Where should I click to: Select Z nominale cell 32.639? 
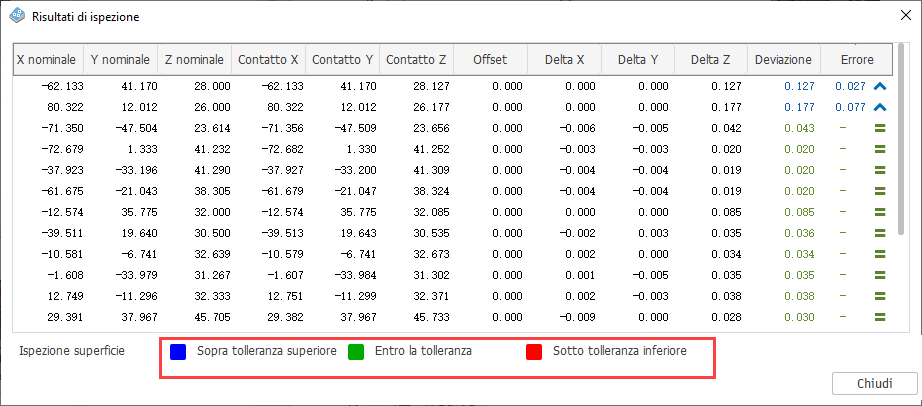pyautogui.click(x=213, y=254)
